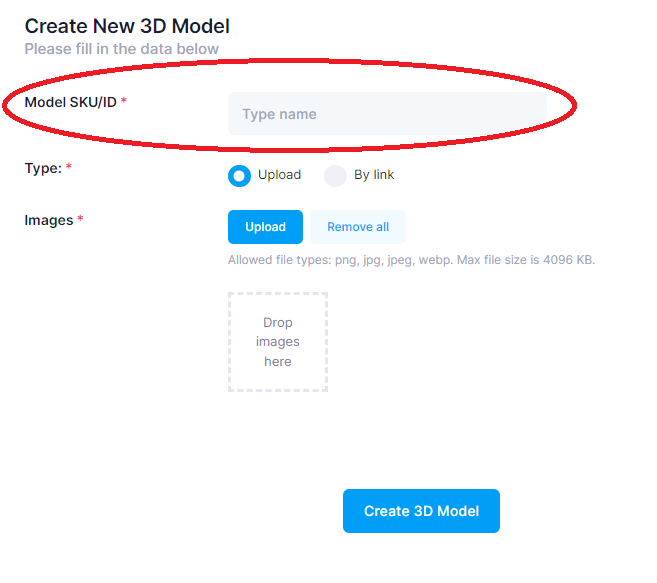Submit with the Create 3D Model button
657x583 pixels.
tap(421, 511)
